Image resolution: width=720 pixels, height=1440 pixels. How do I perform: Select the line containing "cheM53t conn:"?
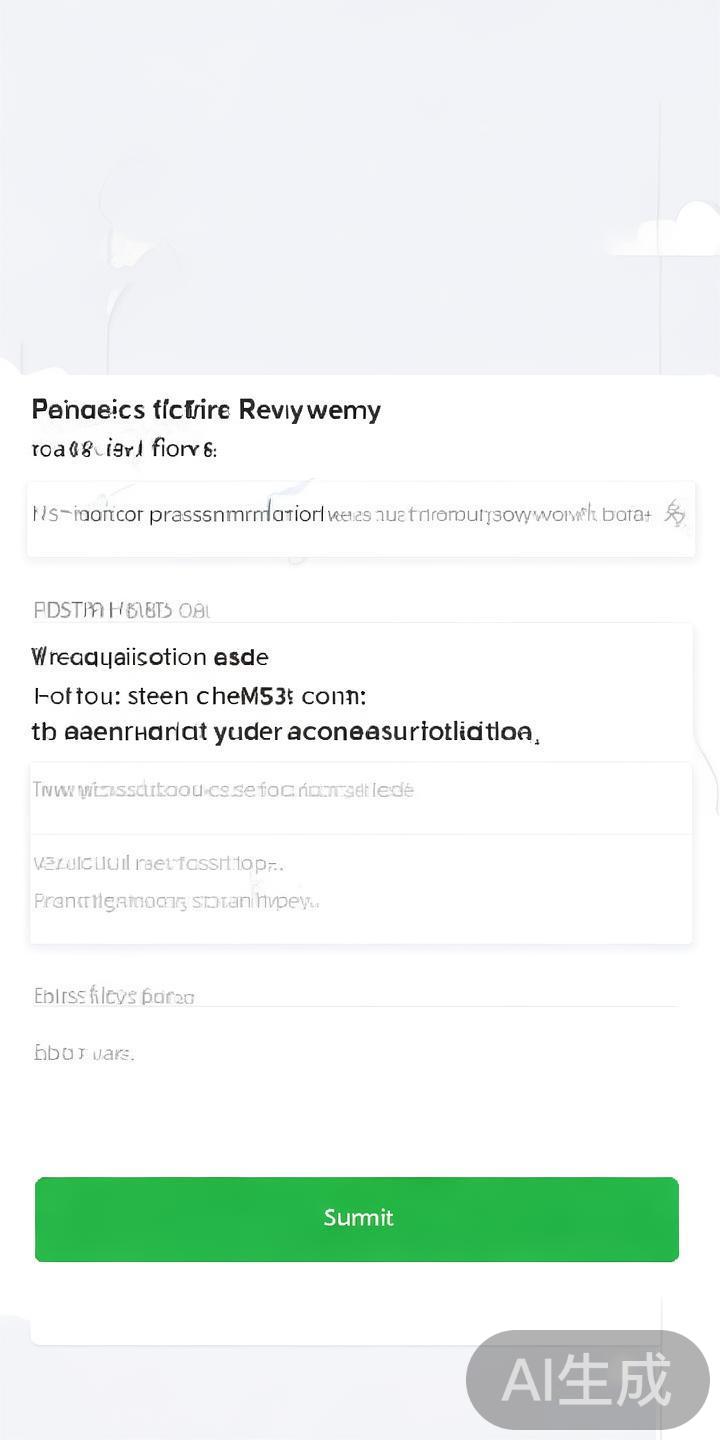click(x=200, y=695)
